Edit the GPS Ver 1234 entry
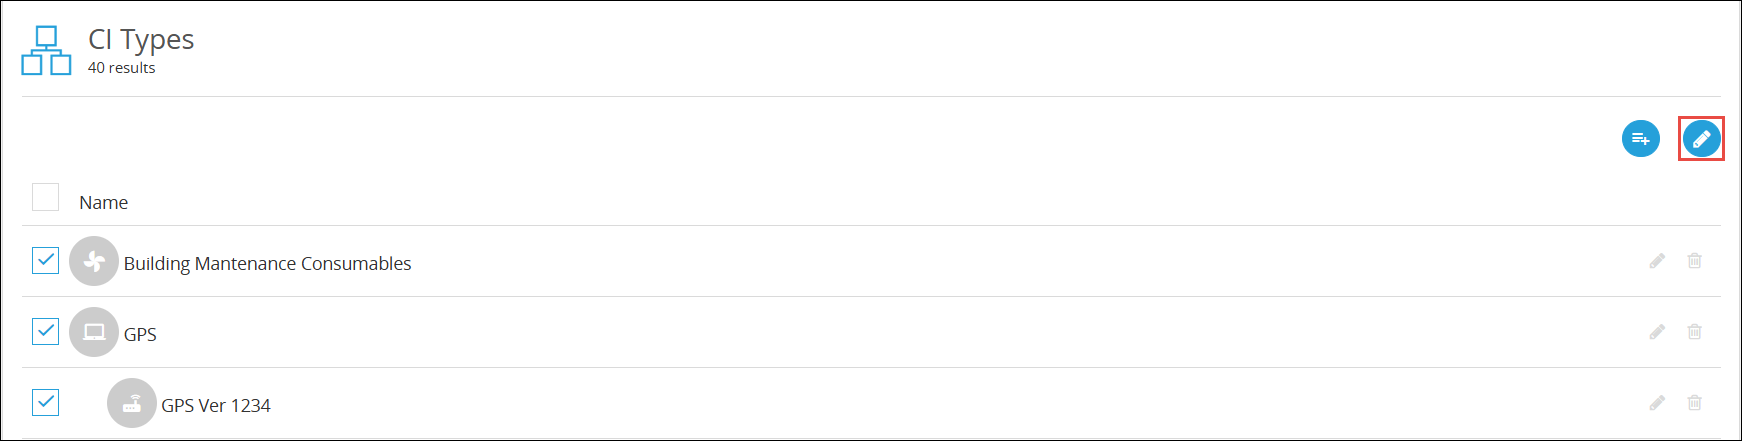This screenshot has height=441, width=1742. pos(1657,403)
